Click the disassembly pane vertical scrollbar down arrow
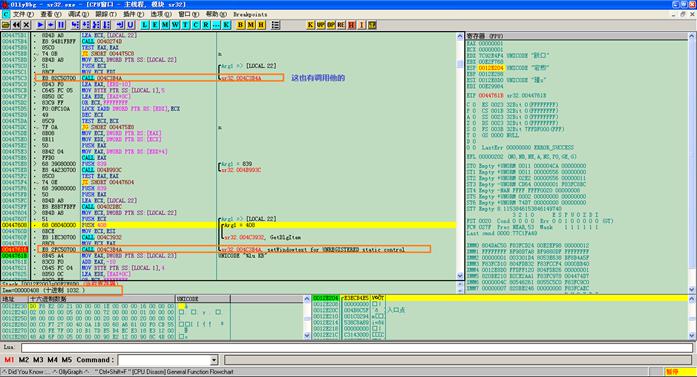This screenshot has height=377, width=697. tap(460, 276)
